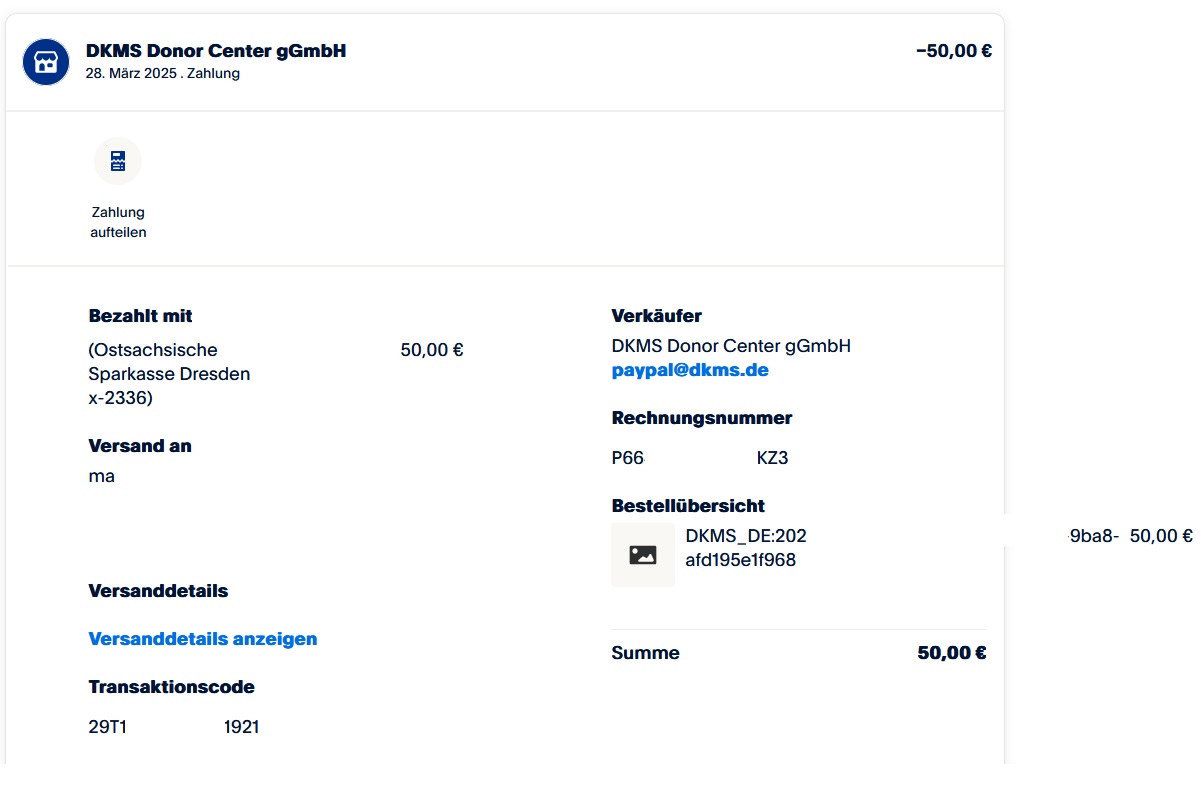Click the Ostsachsische Sparkasse Dresden payment source

pyautogui.click(x=169, y=374)
